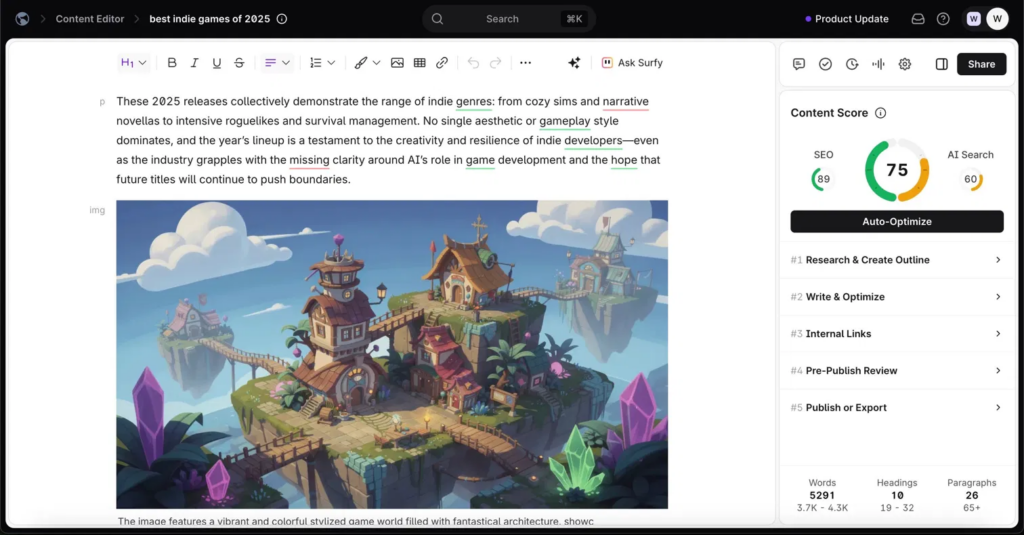Screen dimensions: 1024x535
Task: Open the H1 heading style dropdown
Action: coord(133,63)
